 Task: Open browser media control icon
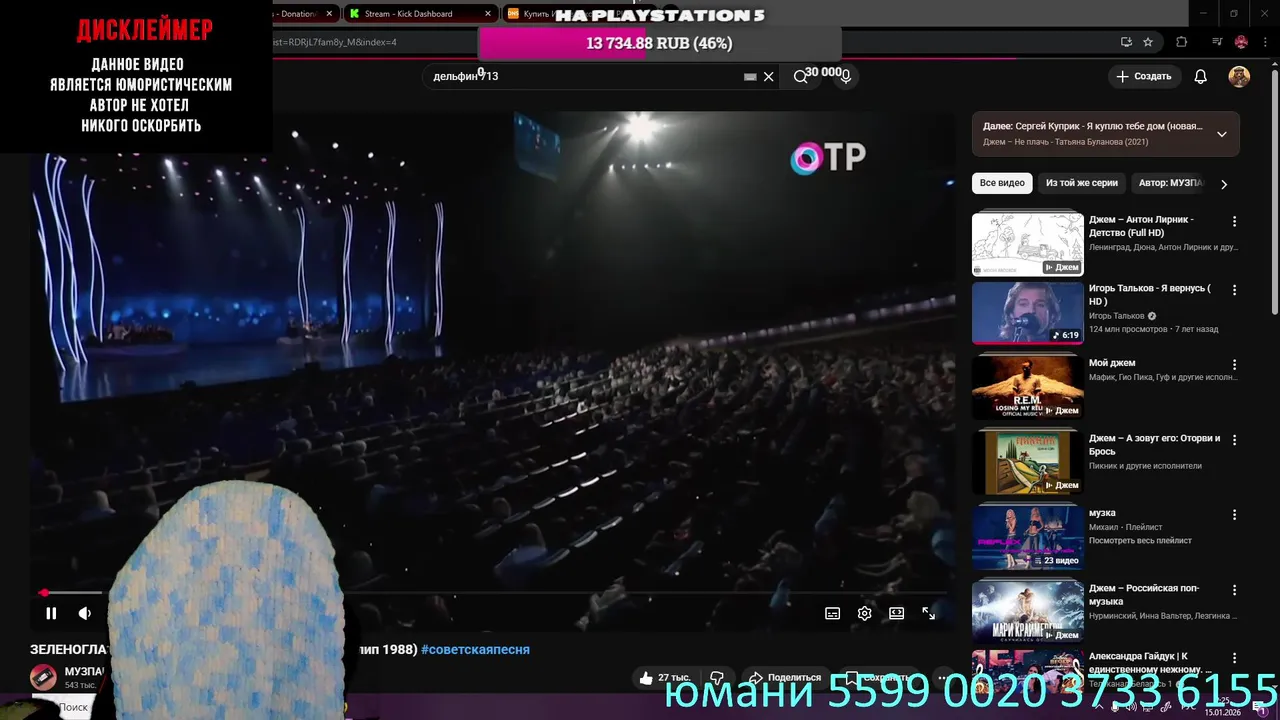(x=1217, y=42)
